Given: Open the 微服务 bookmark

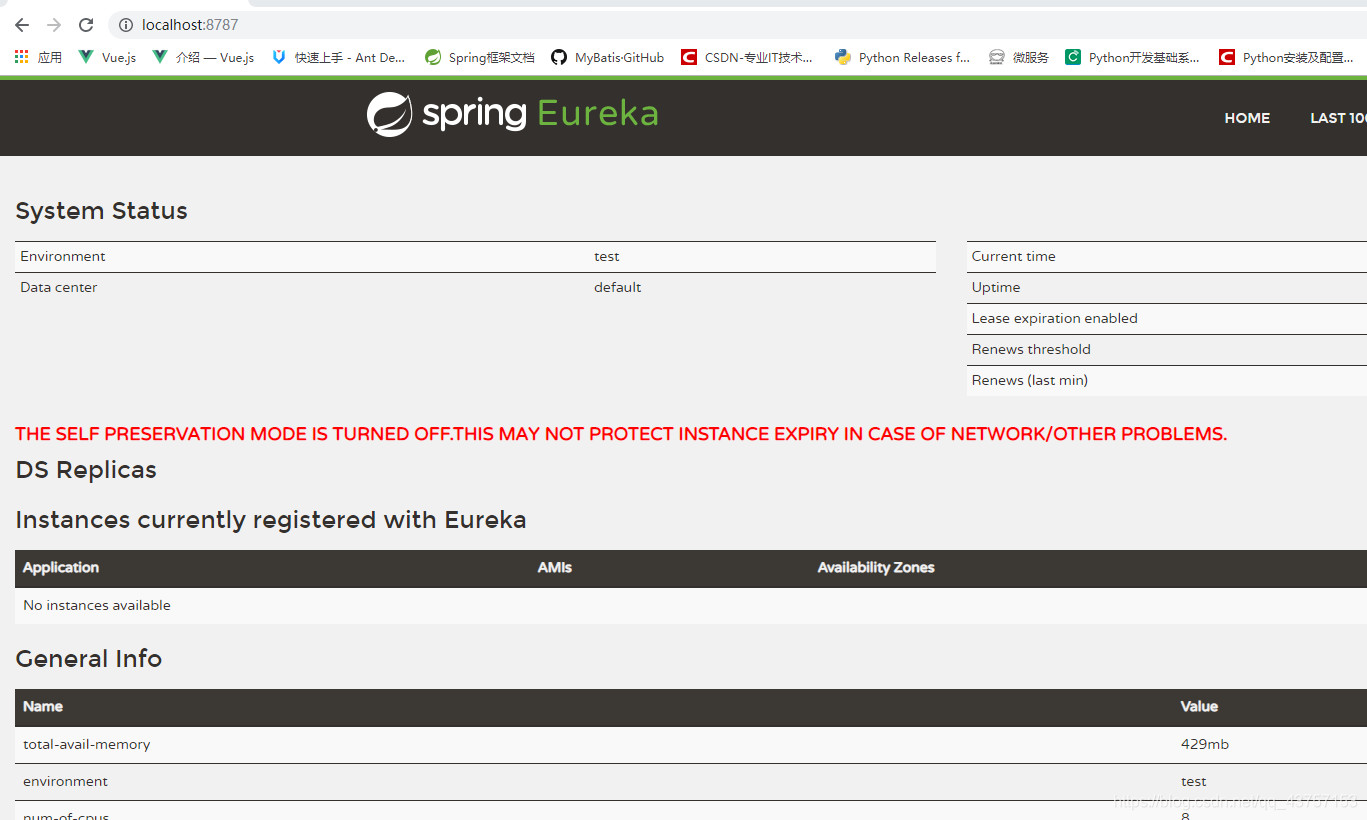Looking at the screenshot, I should tap(1019, 57).
